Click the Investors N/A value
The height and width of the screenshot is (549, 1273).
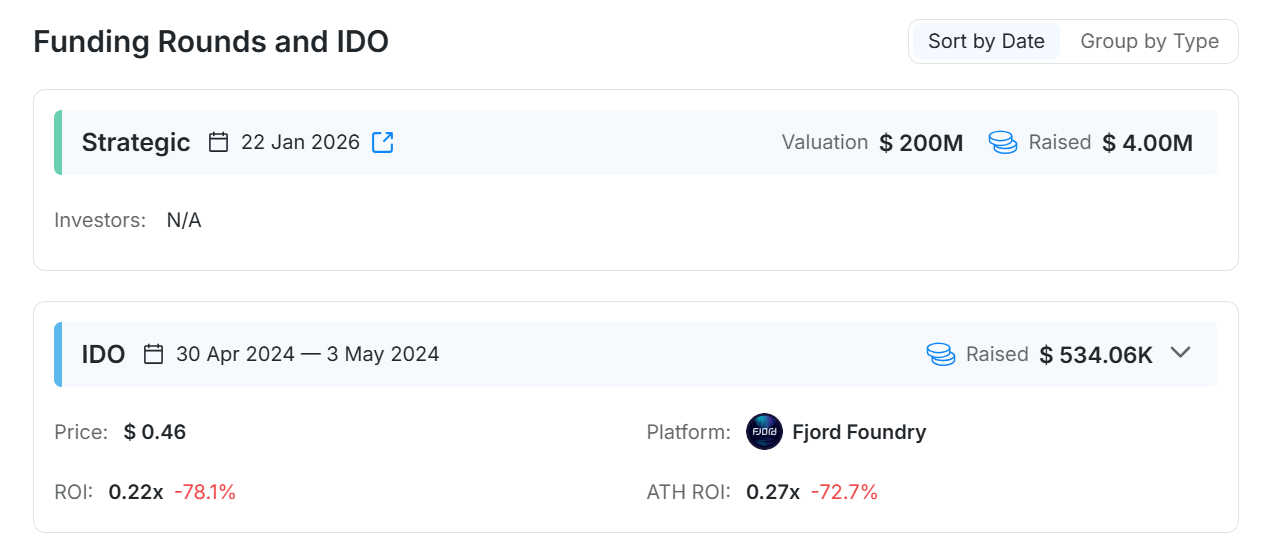point(184,220)
